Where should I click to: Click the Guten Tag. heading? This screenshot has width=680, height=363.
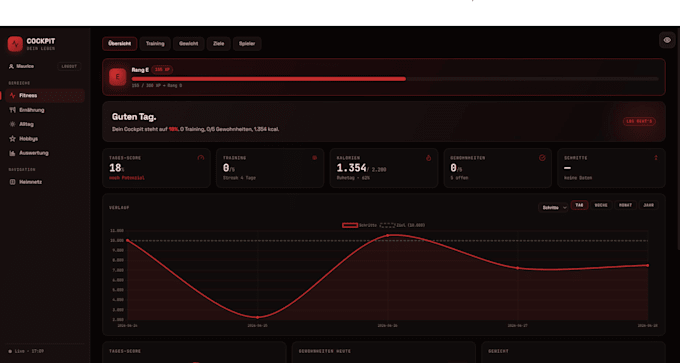[x=134, y=117]
